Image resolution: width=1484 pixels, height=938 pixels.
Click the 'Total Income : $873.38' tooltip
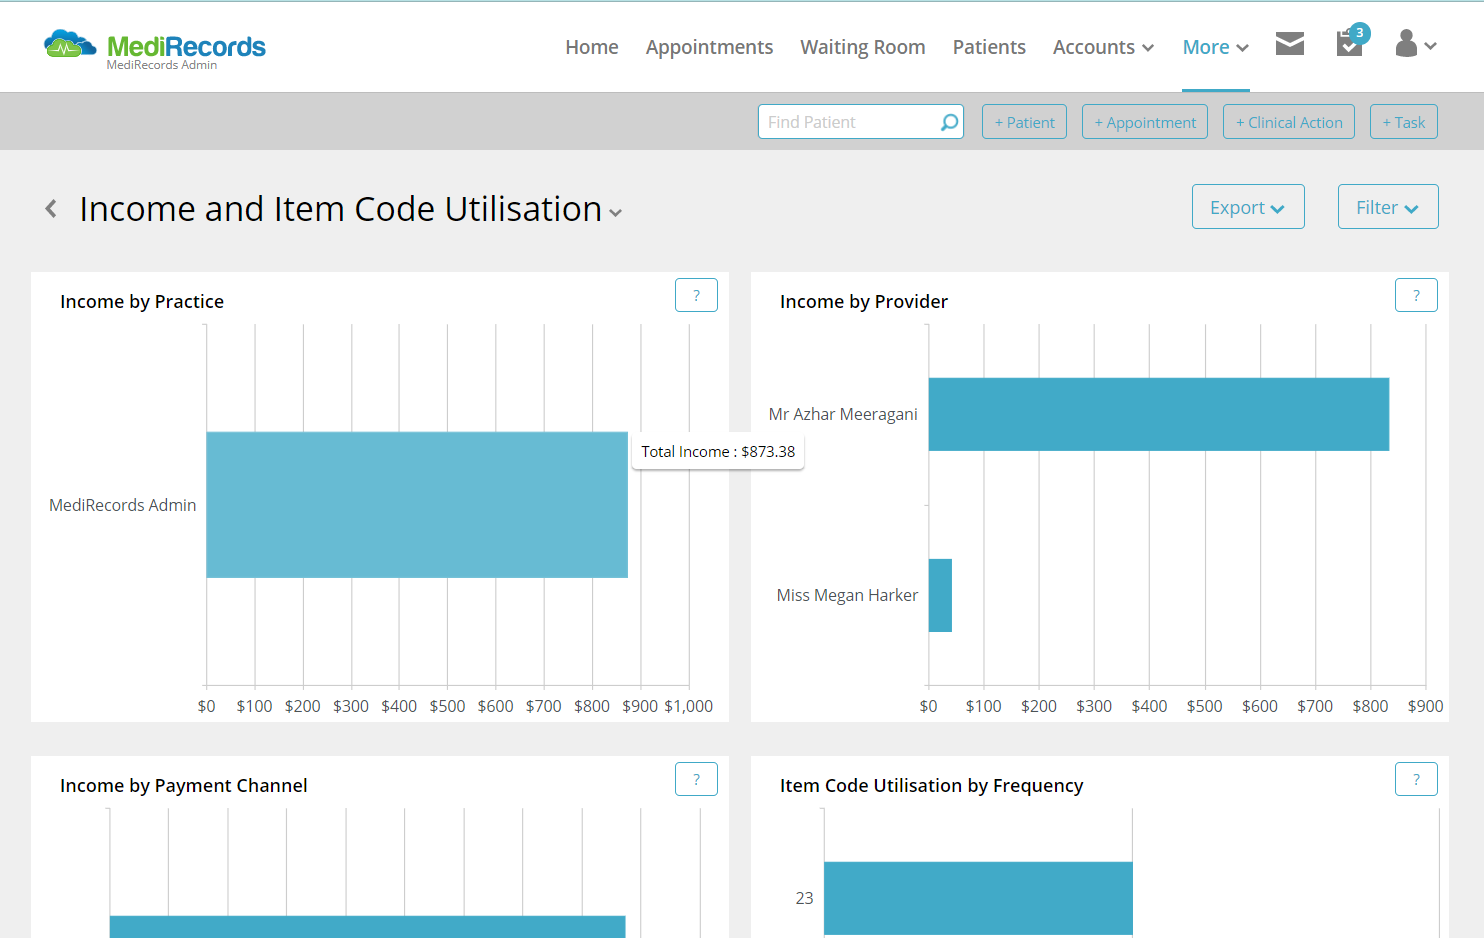click(x=718, y=452)
